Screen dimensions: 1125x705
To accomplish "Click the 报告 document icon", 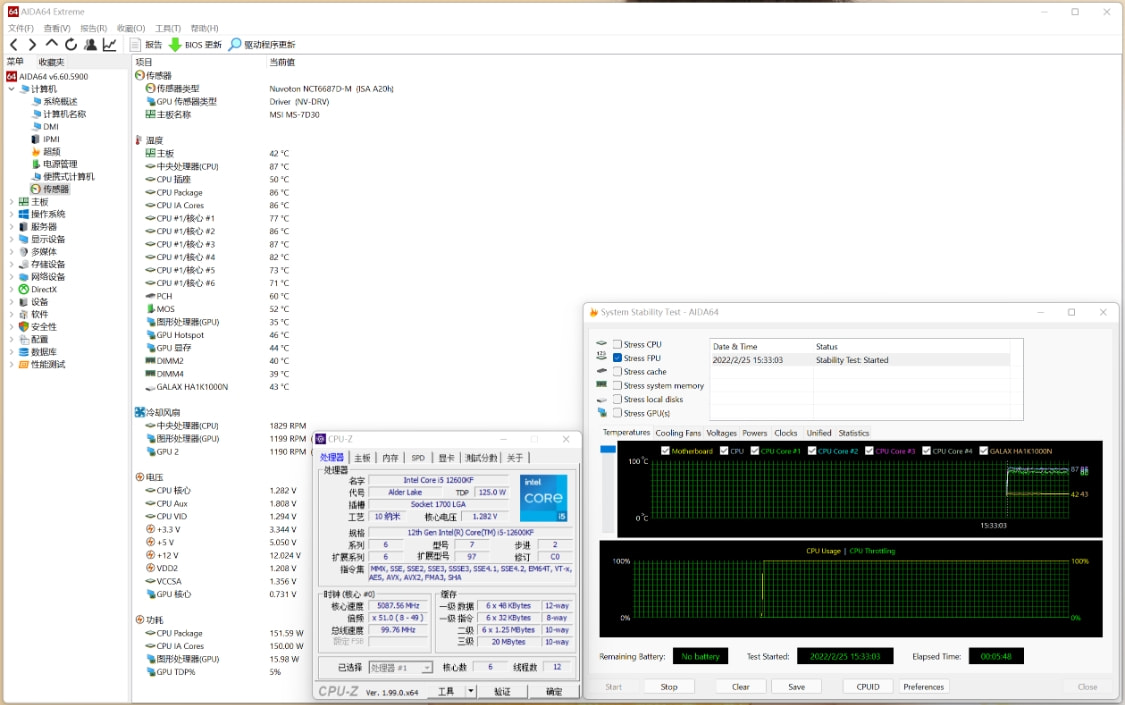I will click(x=135, y=45).
